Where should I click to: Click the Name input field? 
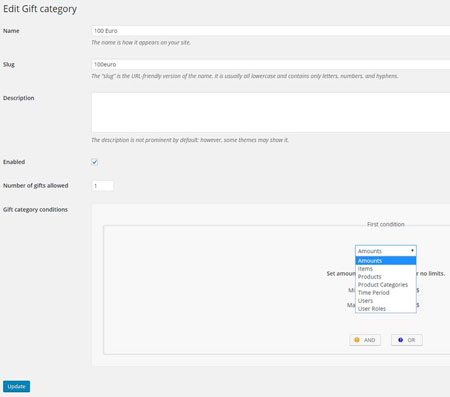coord(271,31)
